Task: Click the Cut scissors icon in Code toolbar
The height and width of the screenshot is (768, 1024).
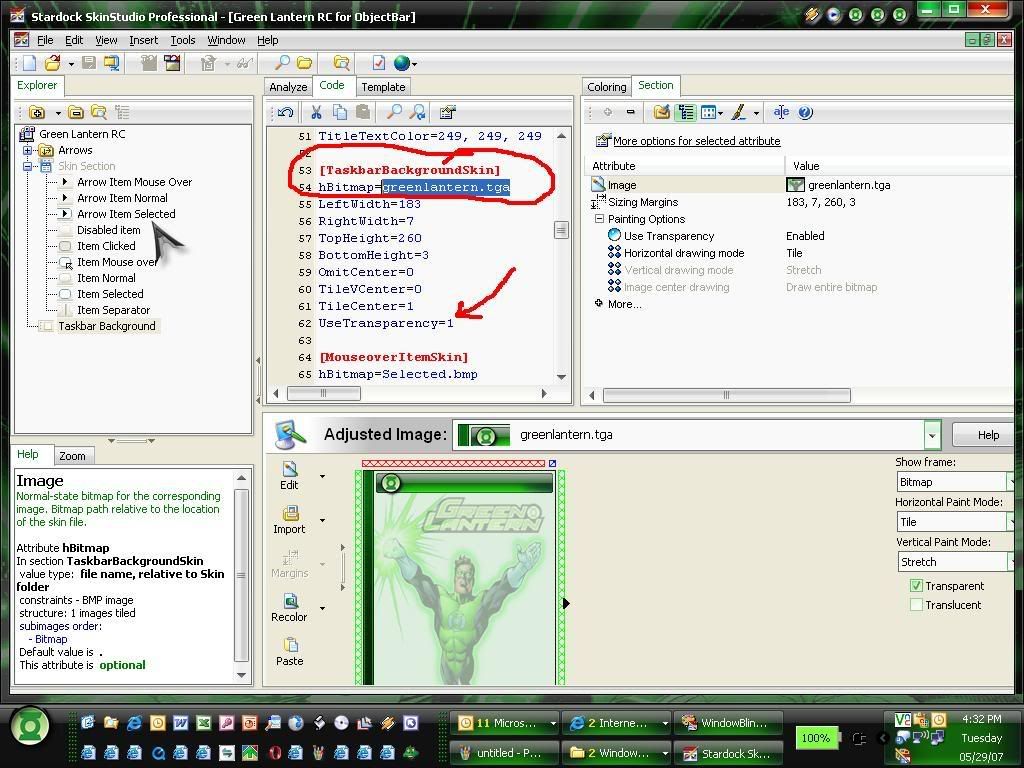Action: click(317, 112)
